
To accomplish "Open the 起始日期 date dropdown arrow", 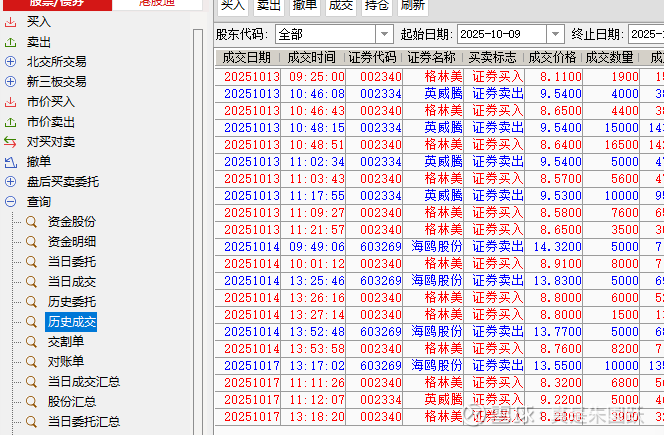I will [555, 34].
